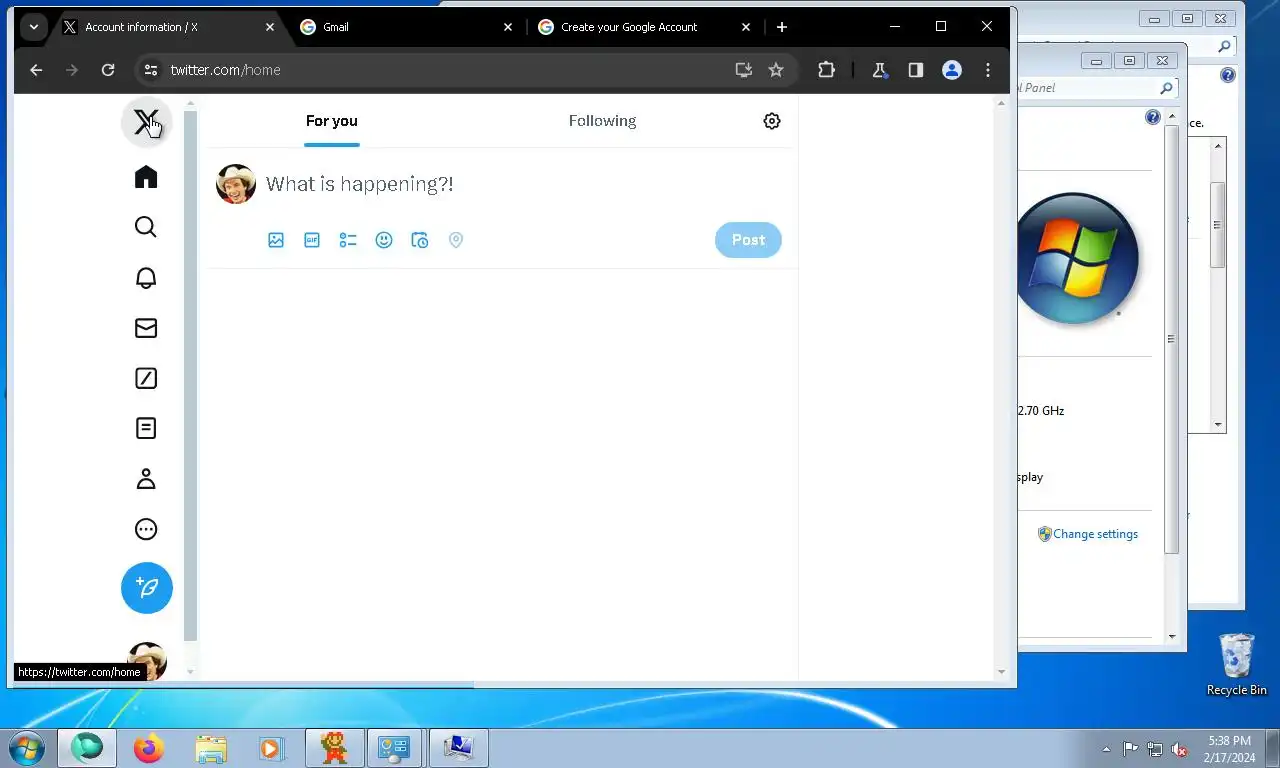Screen dimensions: 1280x768
Task: Open account avatar at sidebar bottom
Action: coord(147,661)
